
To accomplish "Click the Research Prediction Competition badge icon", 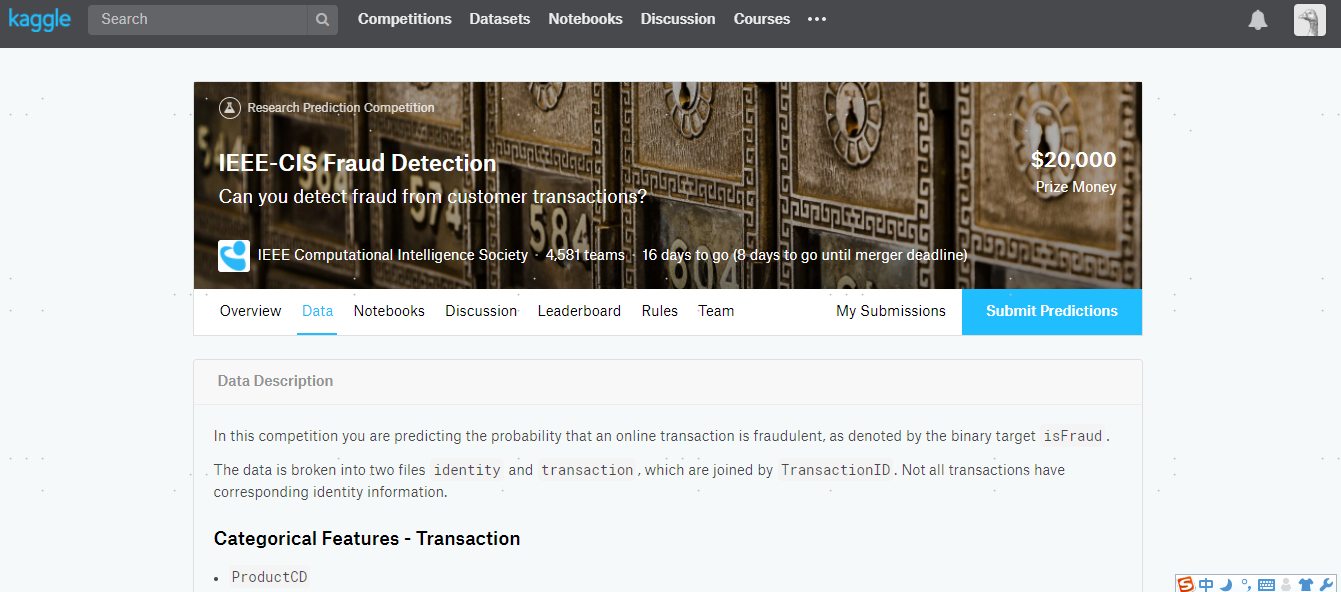I will [229, 107].
